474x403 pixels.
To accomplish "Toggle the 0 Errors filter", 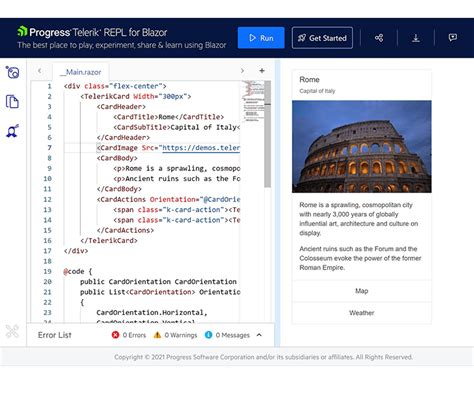I will point(129,335).
